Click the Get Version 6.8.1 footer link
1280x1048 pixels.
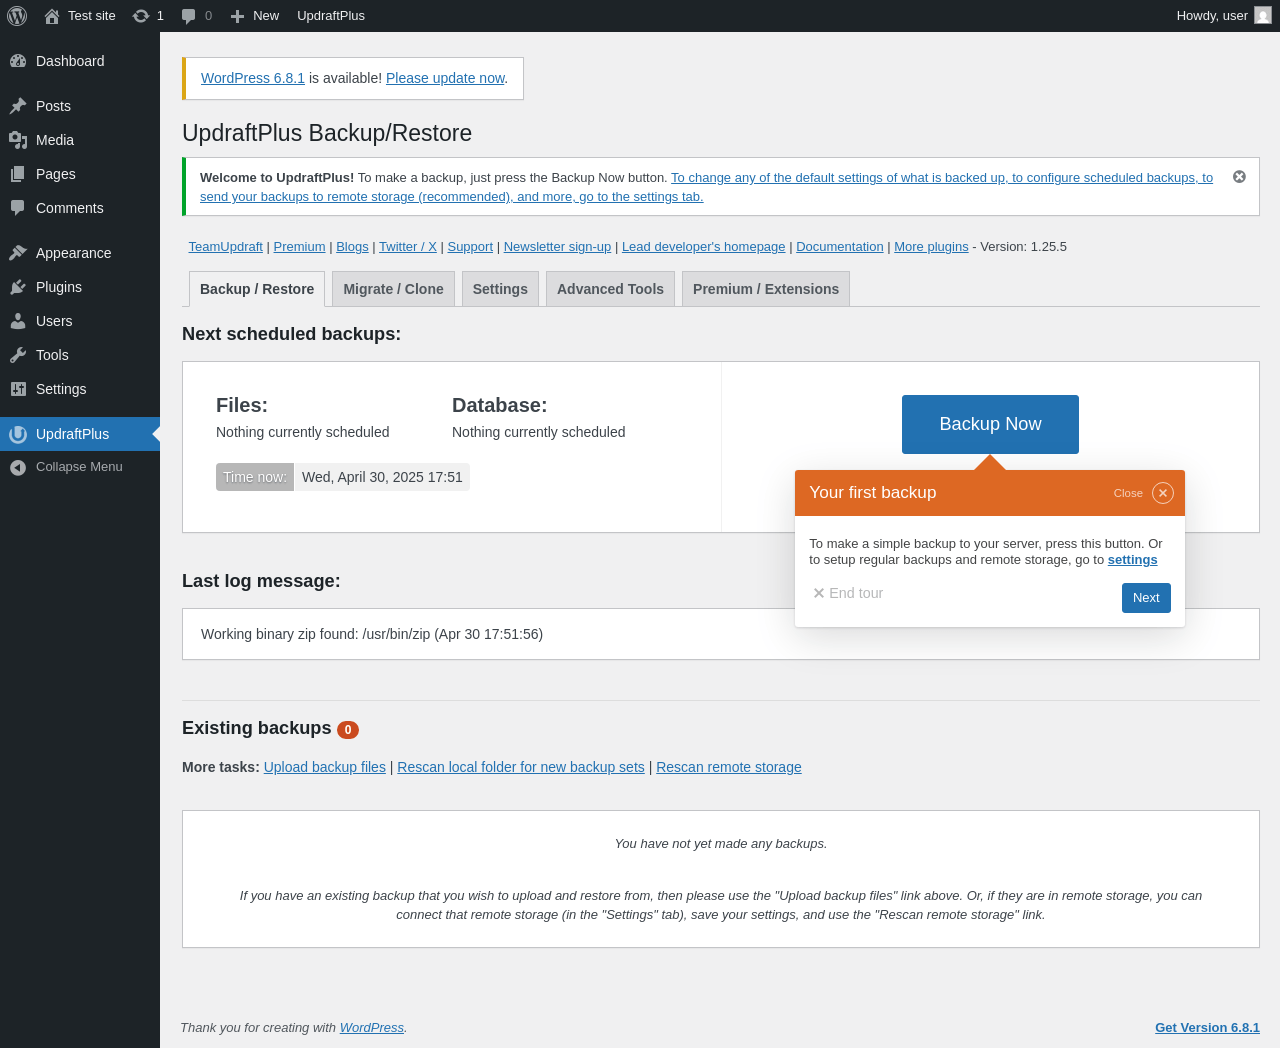point(1207,1028)
